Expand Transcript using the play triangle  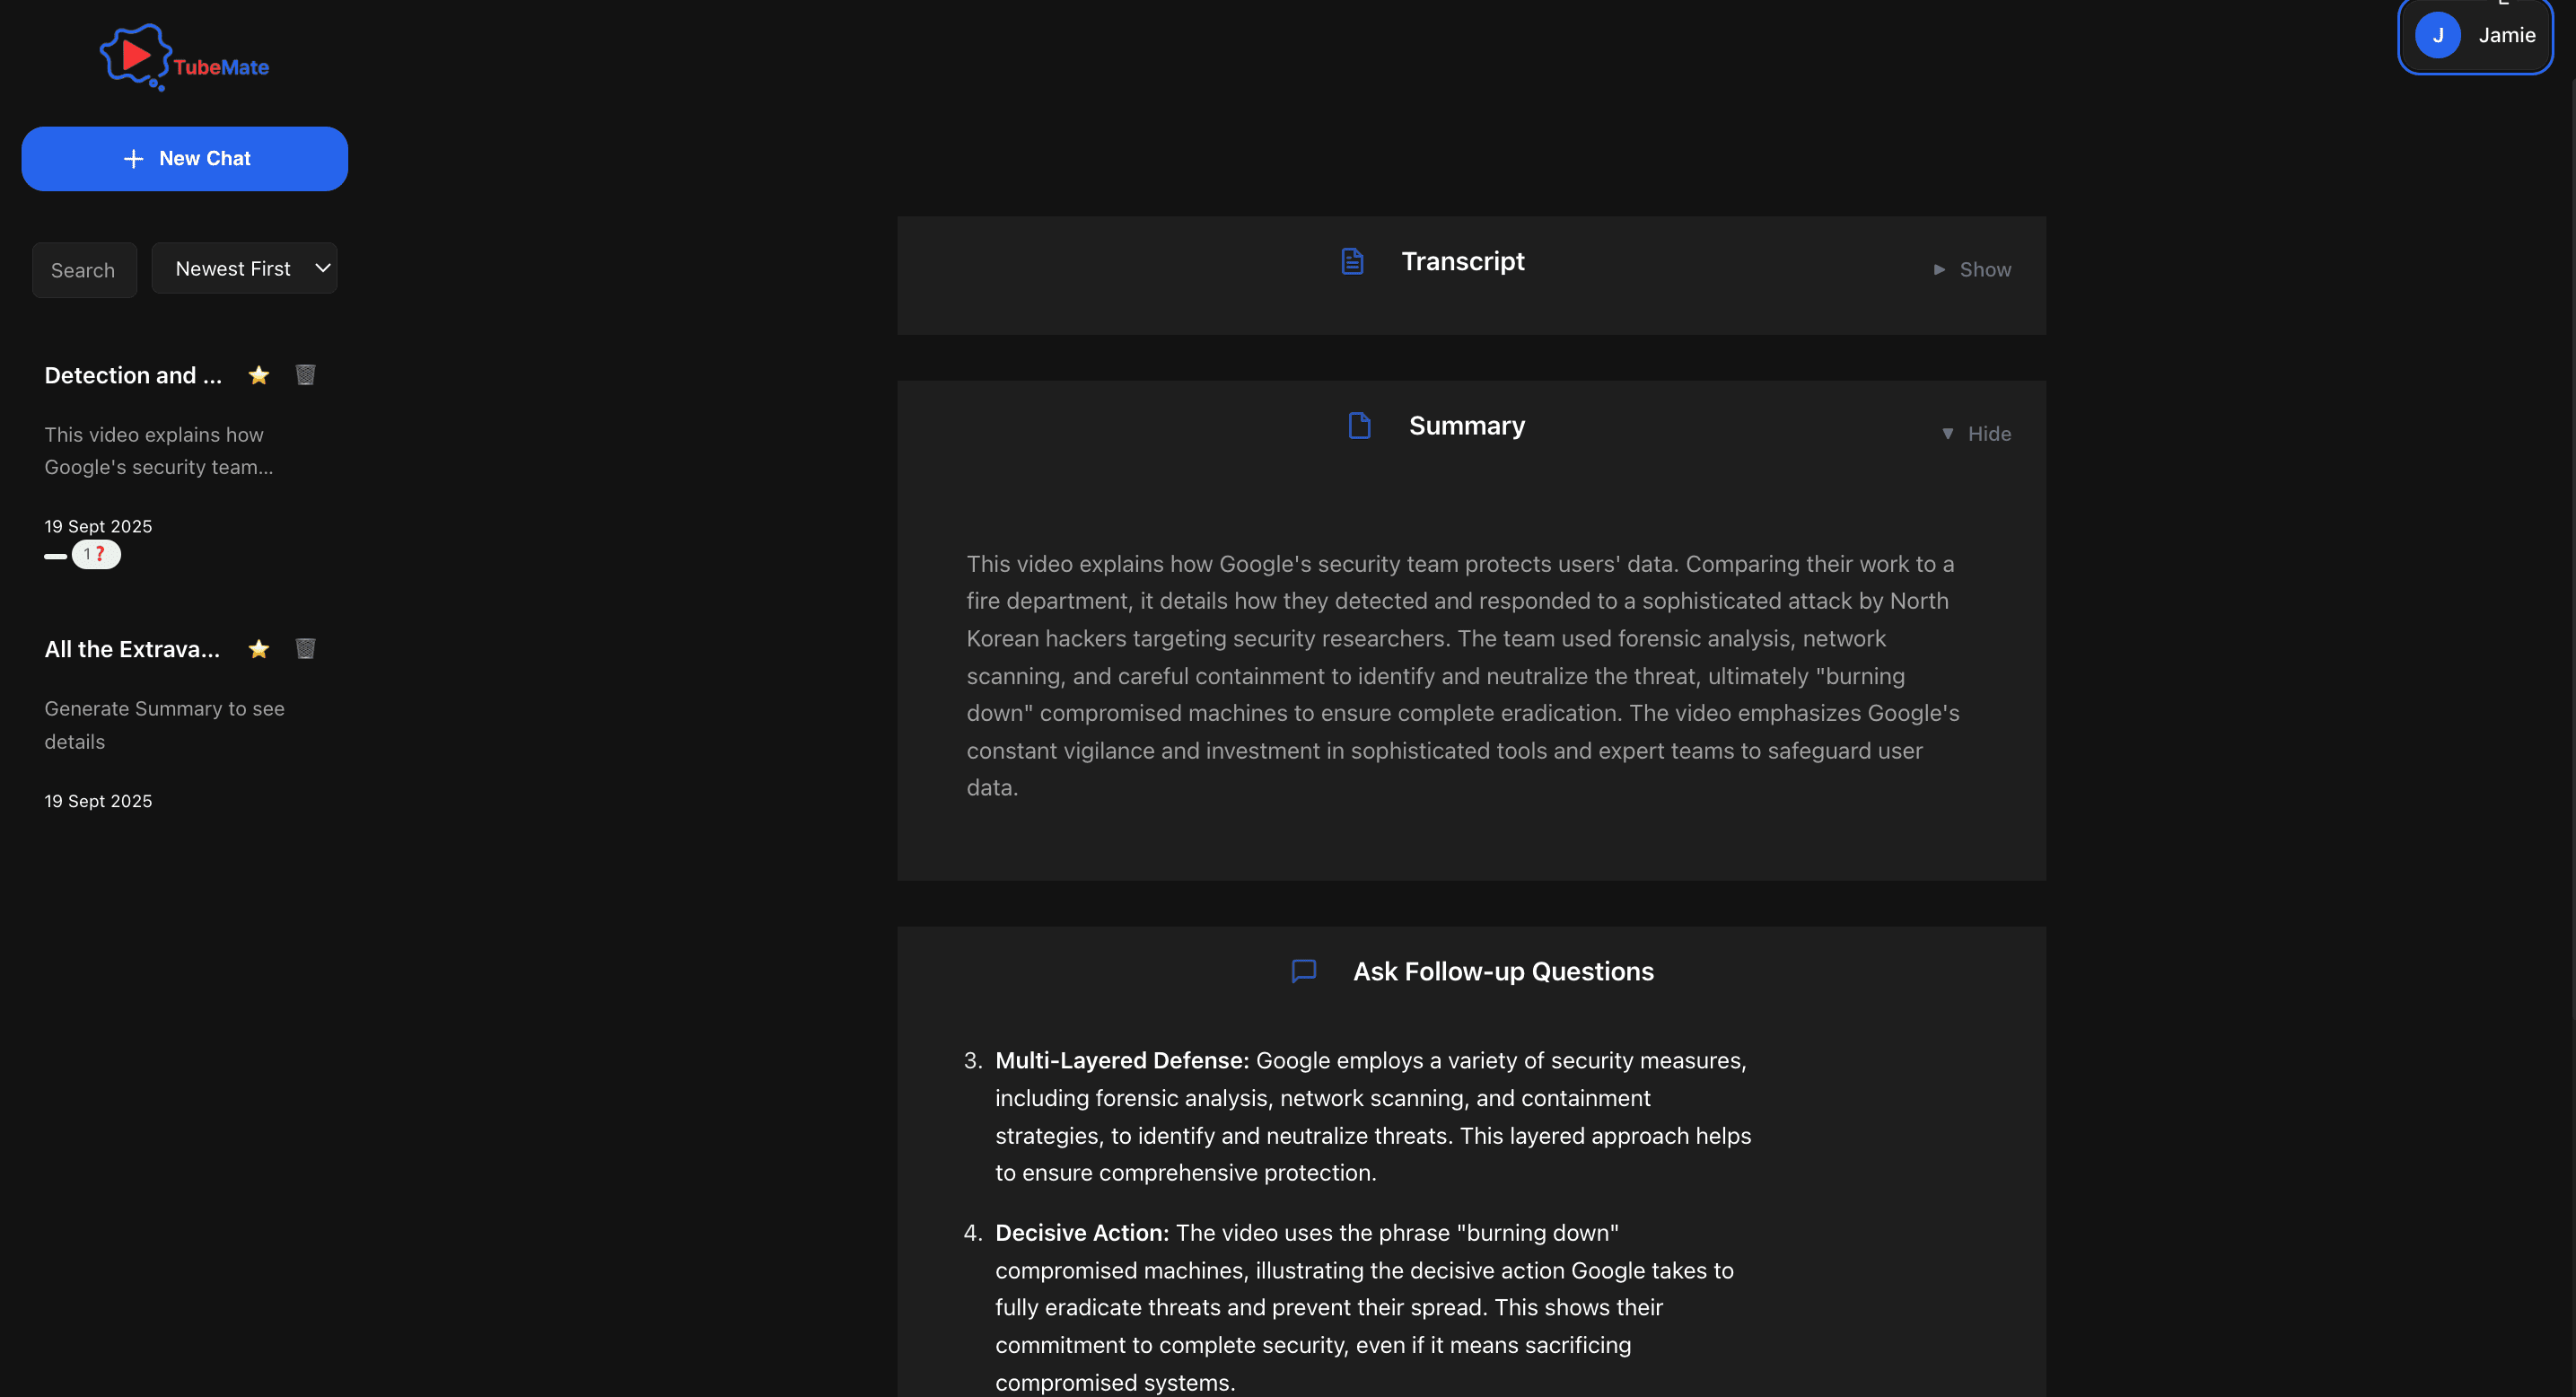point(1940,269)
